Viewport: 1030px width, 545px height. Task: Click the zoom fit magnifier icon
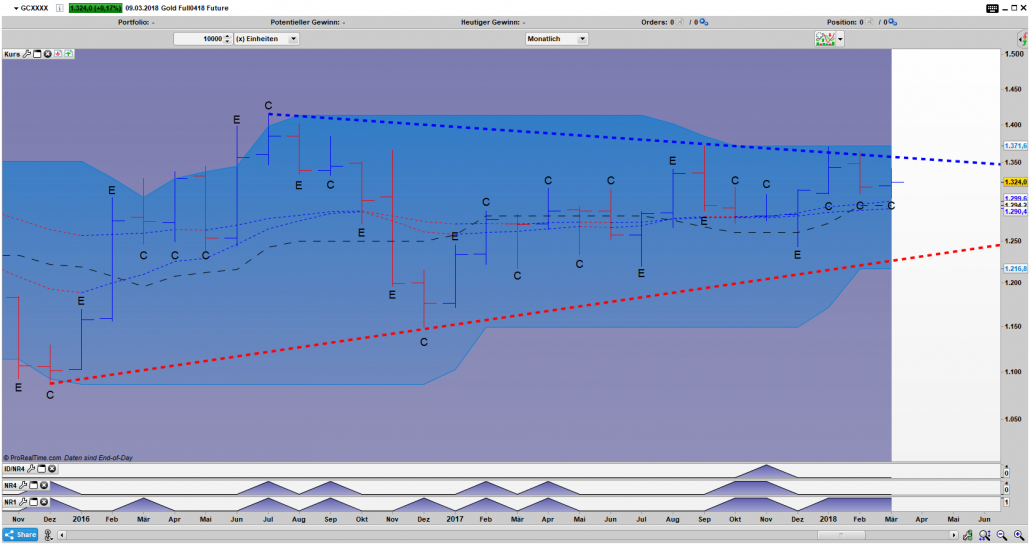985,535
